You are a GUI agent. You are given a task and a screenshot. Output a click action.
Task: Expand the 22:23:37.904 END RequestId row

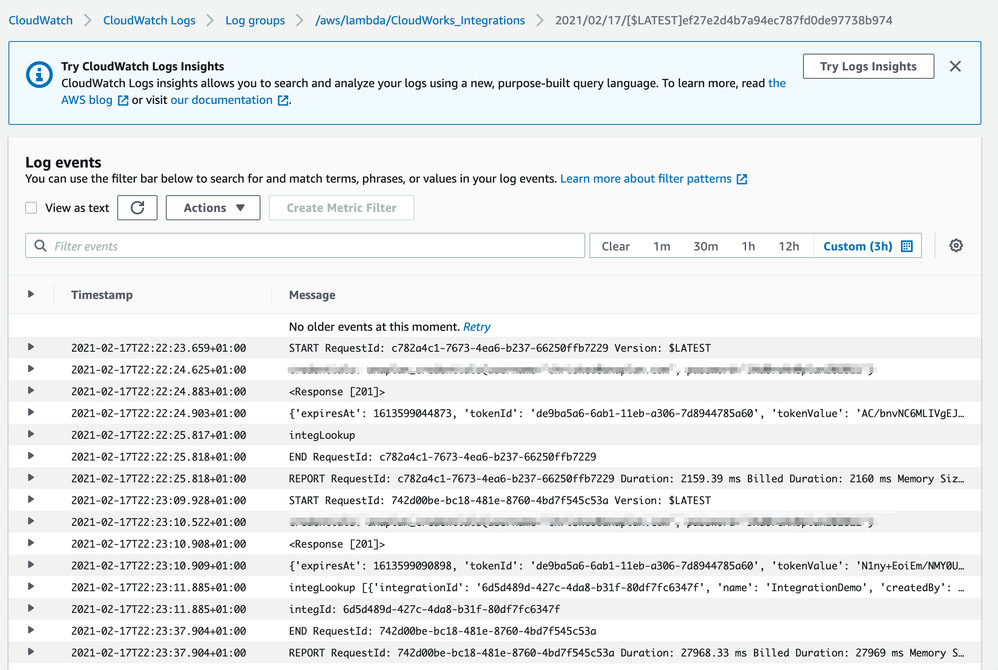point(31,630)
